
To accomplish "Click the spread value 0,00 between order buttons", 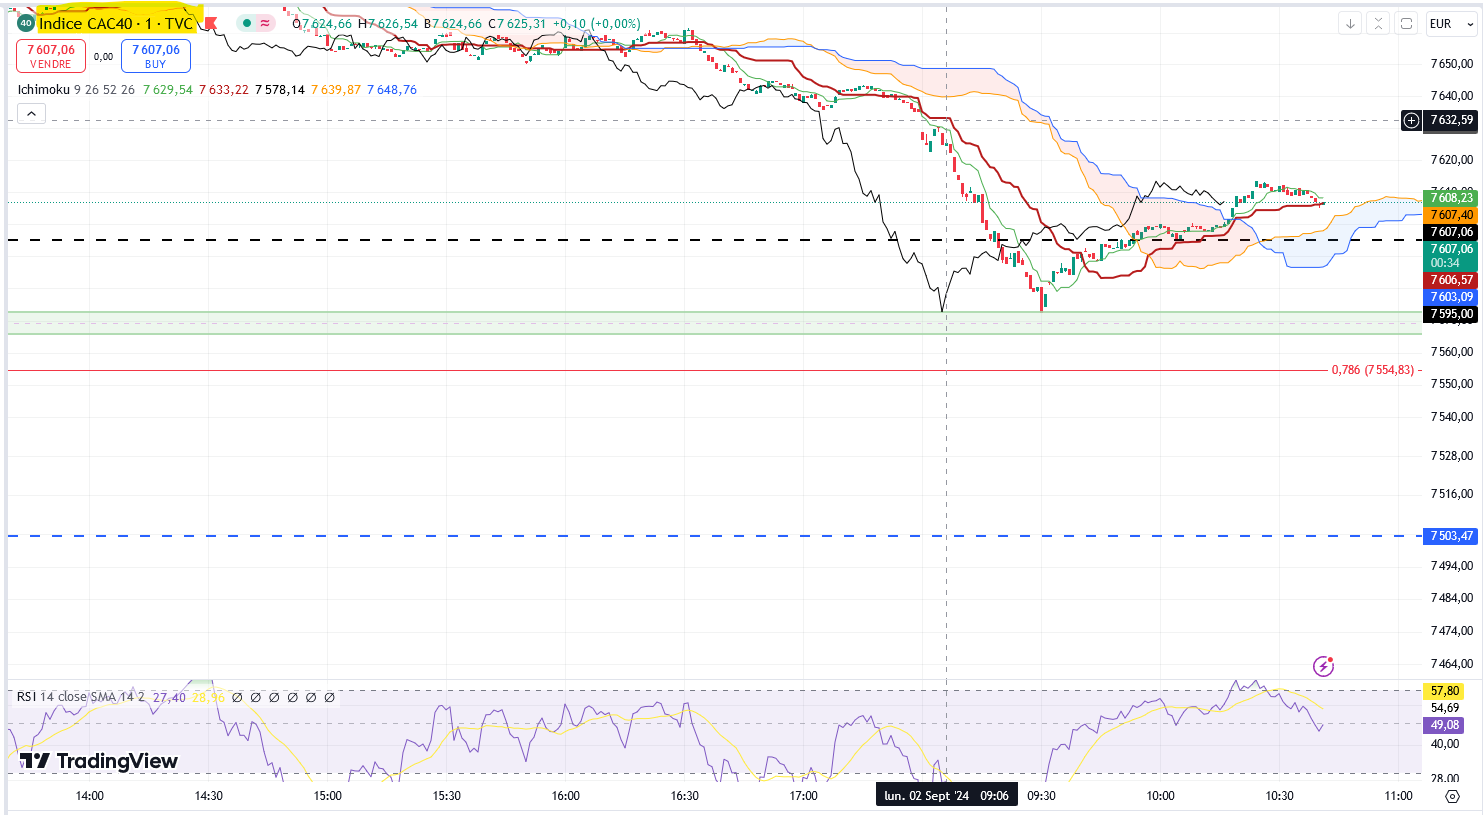I will [x=104, y=57].
